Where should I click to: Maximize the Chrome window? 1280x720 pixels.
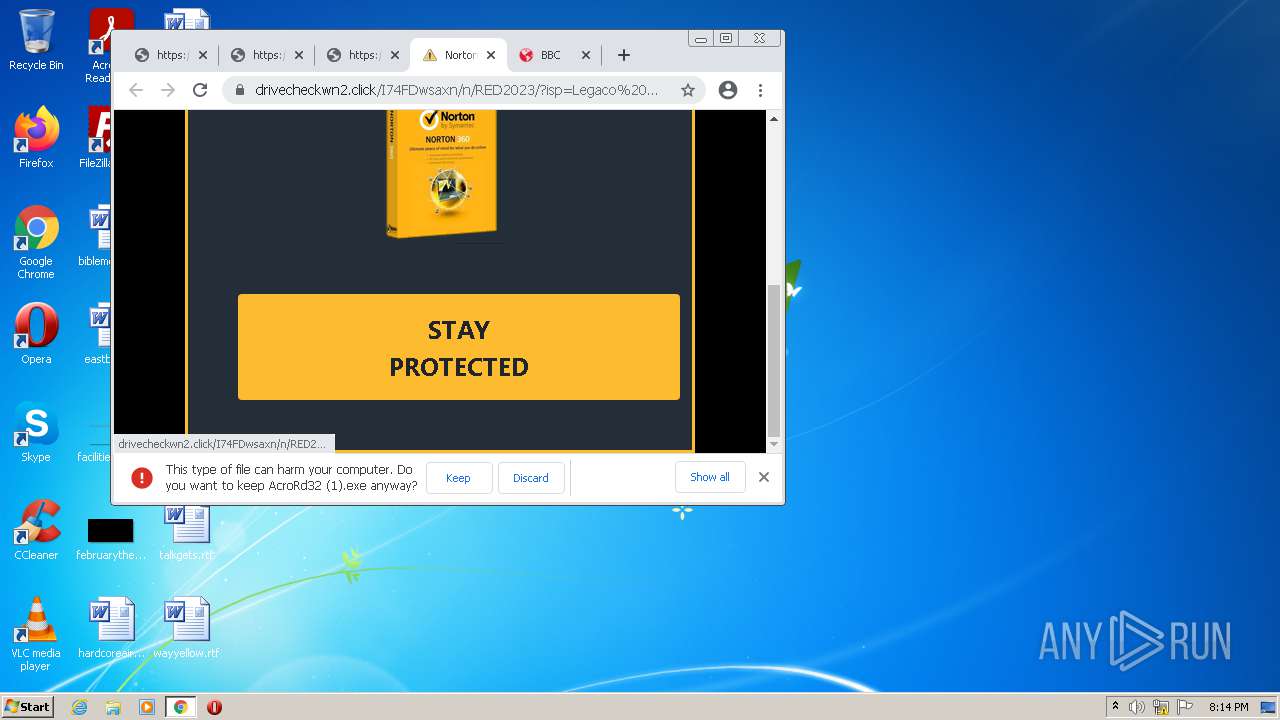[x=726, y=38]
